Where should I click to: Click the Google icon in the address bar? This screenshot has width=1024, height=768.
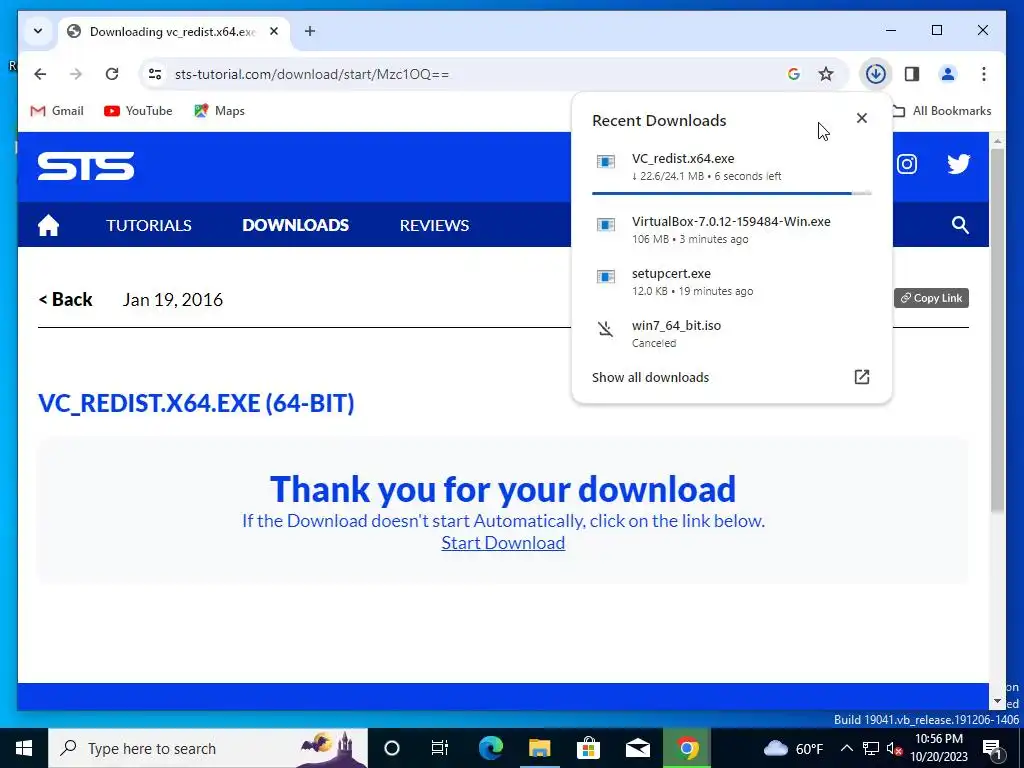pyautogui.click(x=793, y=74)
